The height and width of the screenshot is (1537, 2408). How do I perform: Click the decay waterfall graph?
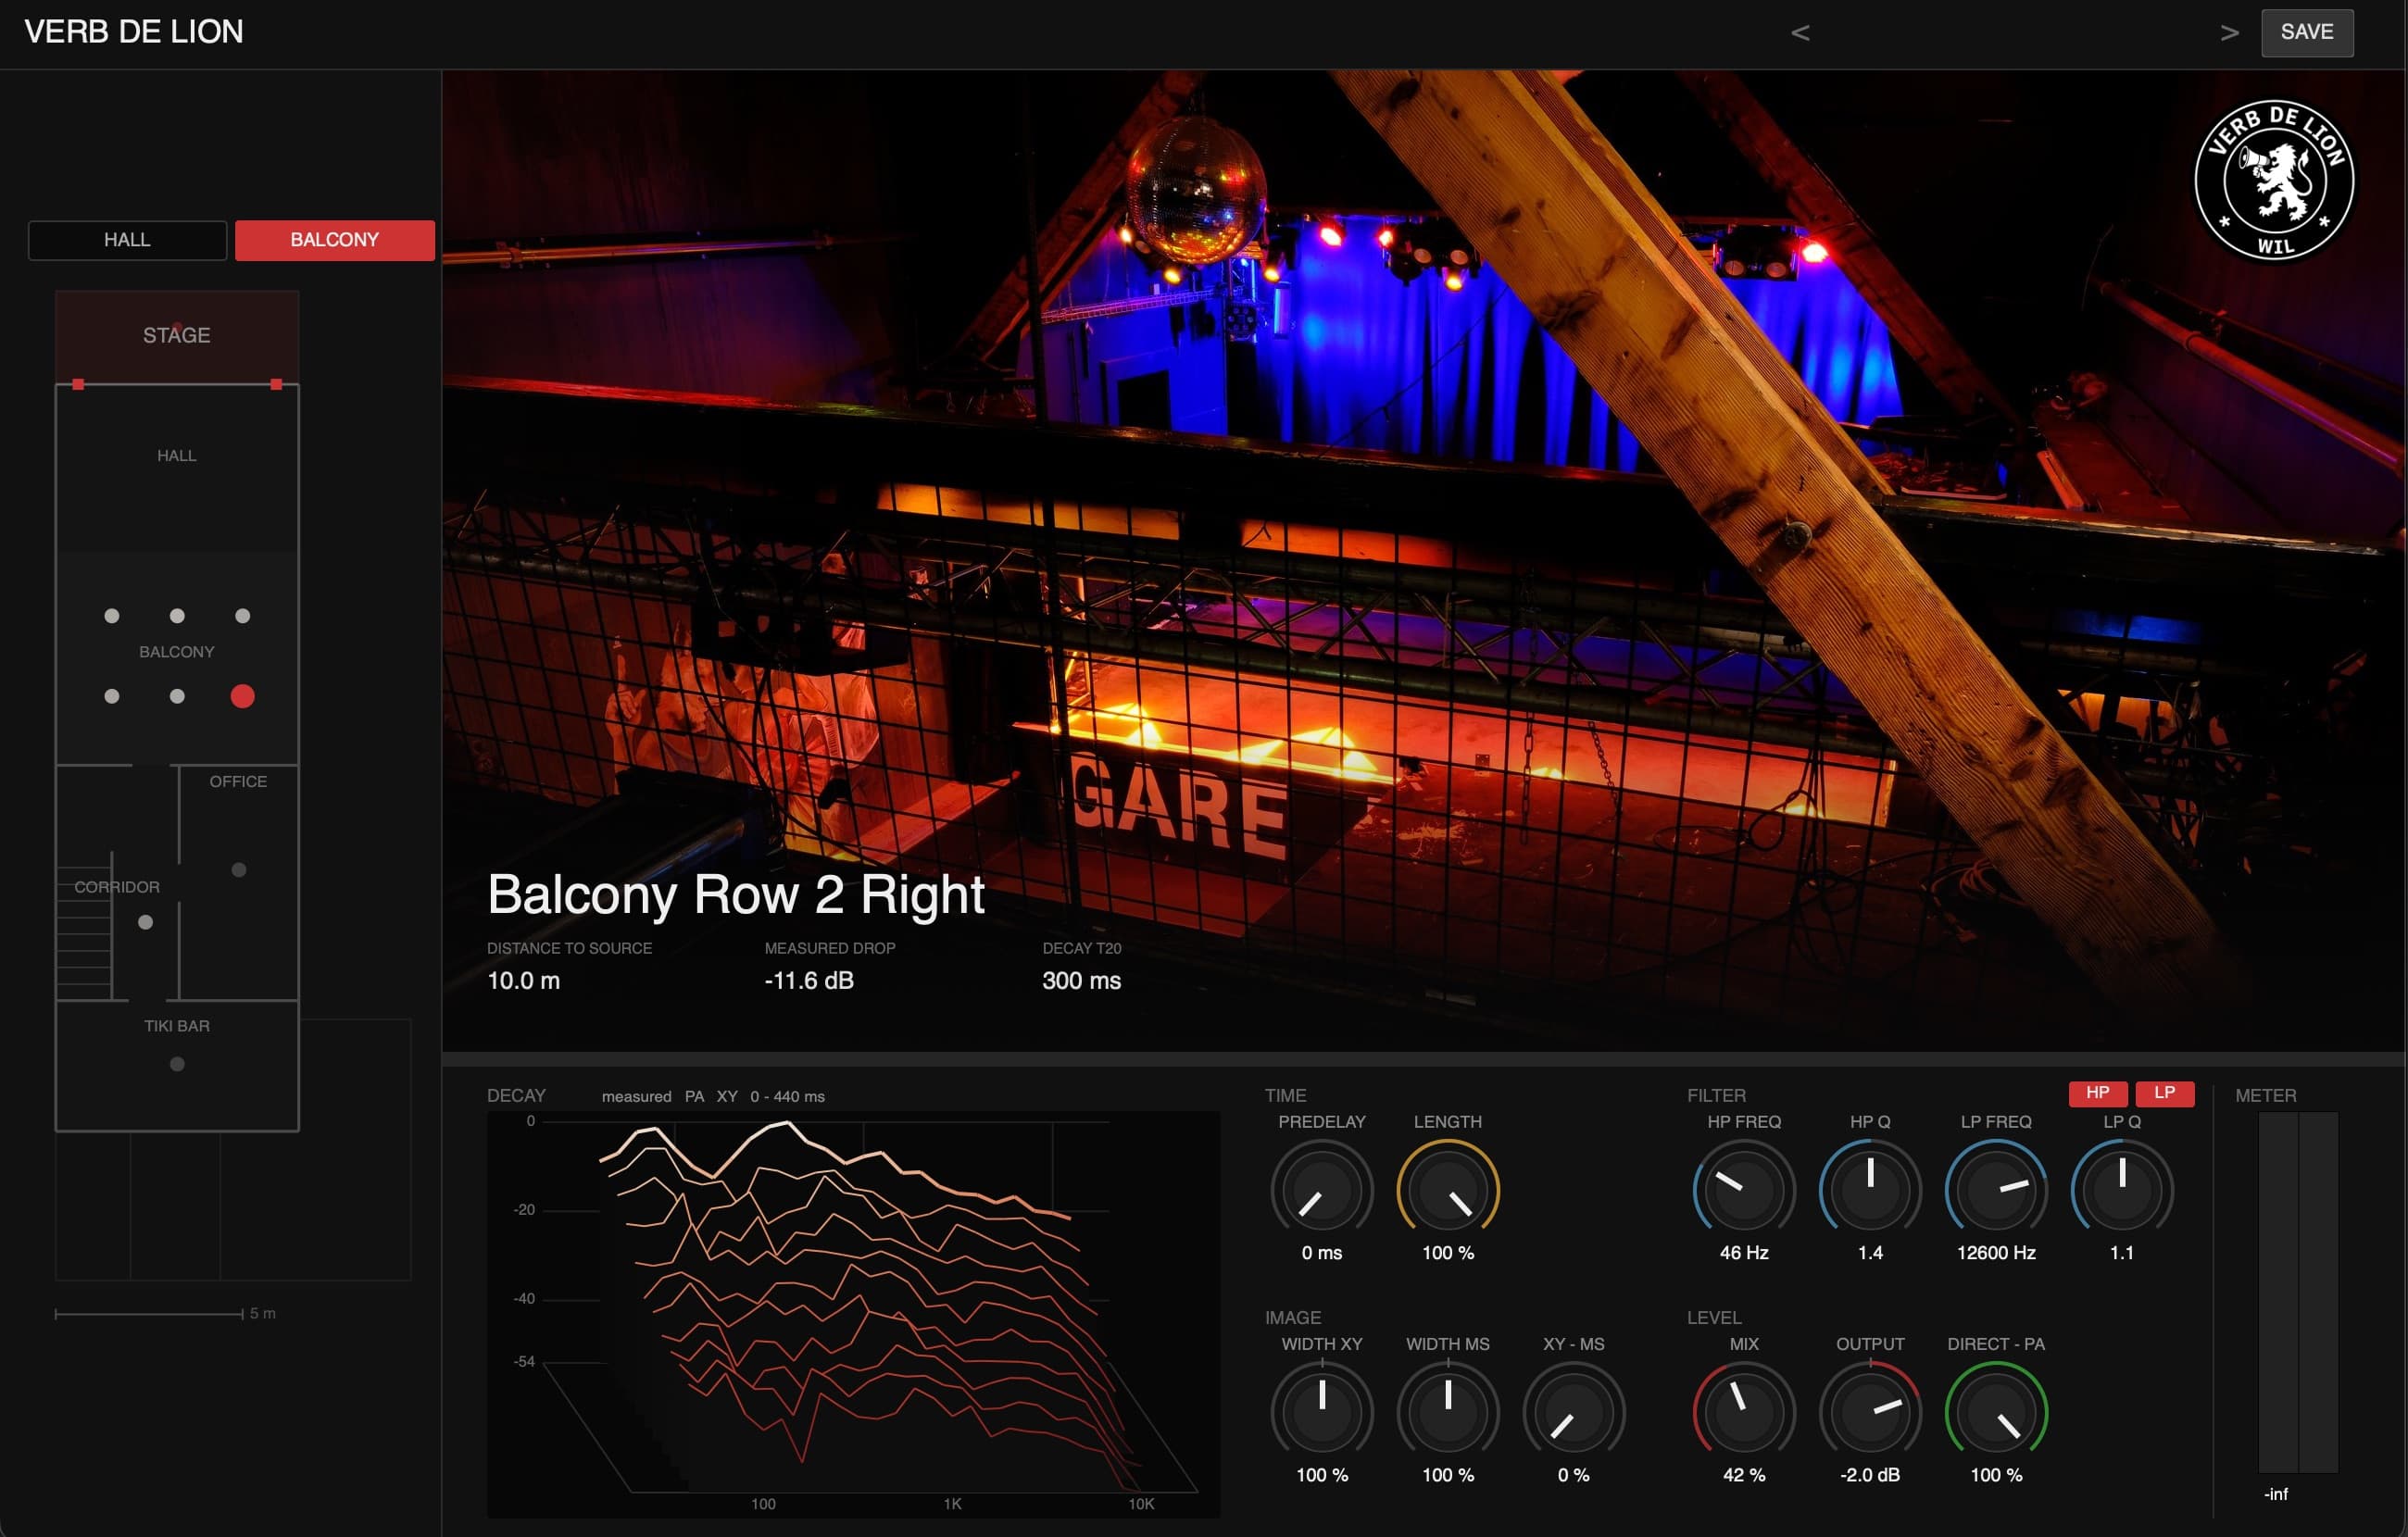coord(853,1314)
